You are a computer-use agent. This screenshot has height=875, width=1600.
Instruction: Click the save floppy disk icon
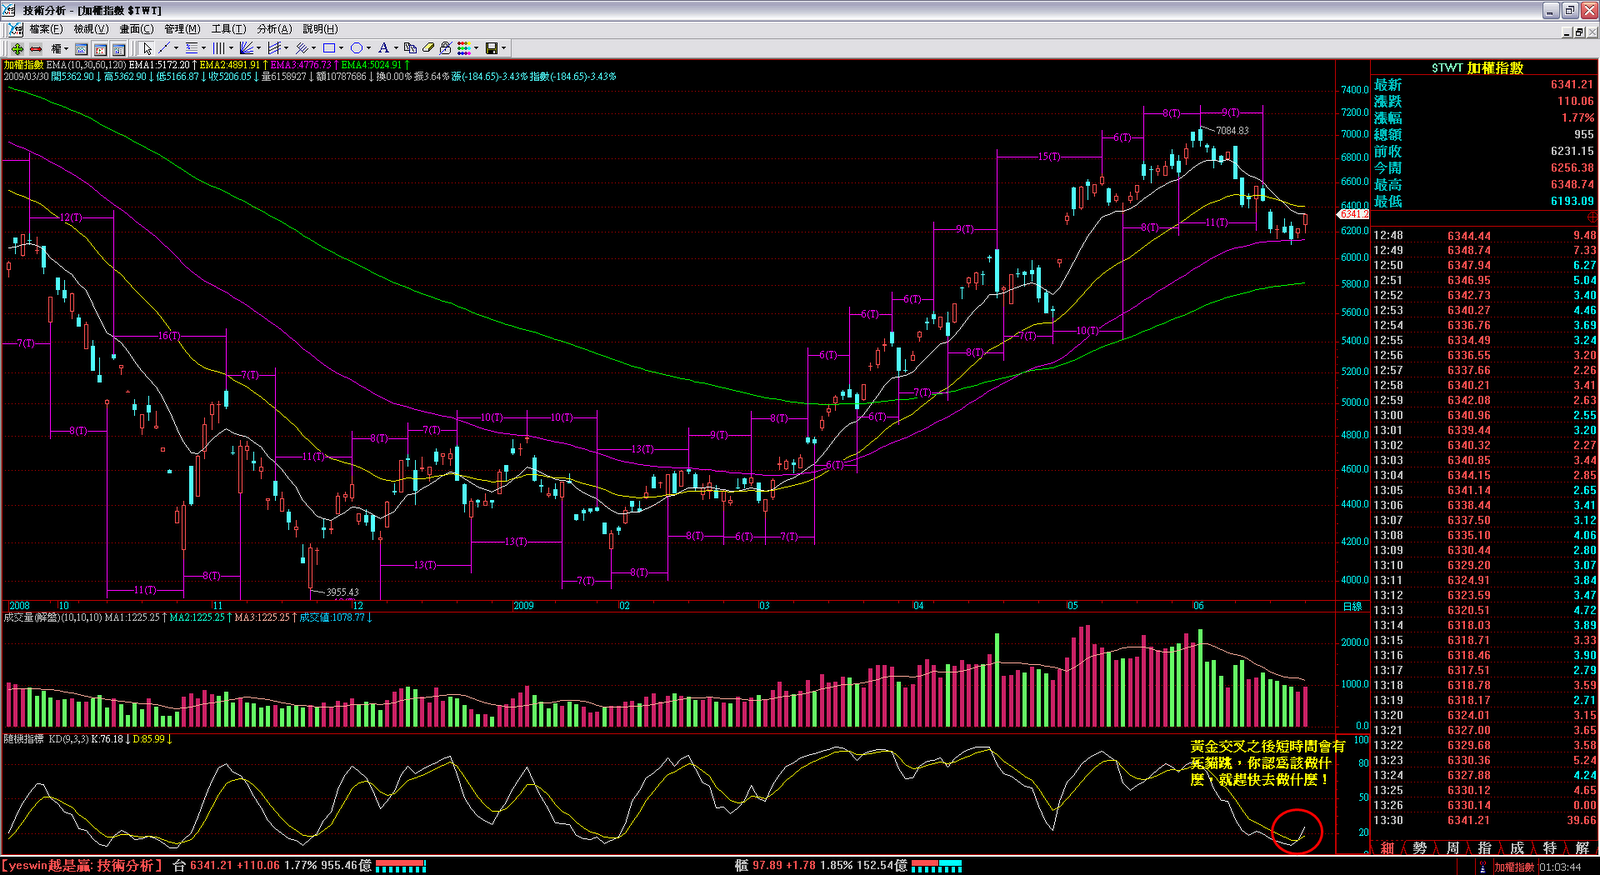[492, 48]
